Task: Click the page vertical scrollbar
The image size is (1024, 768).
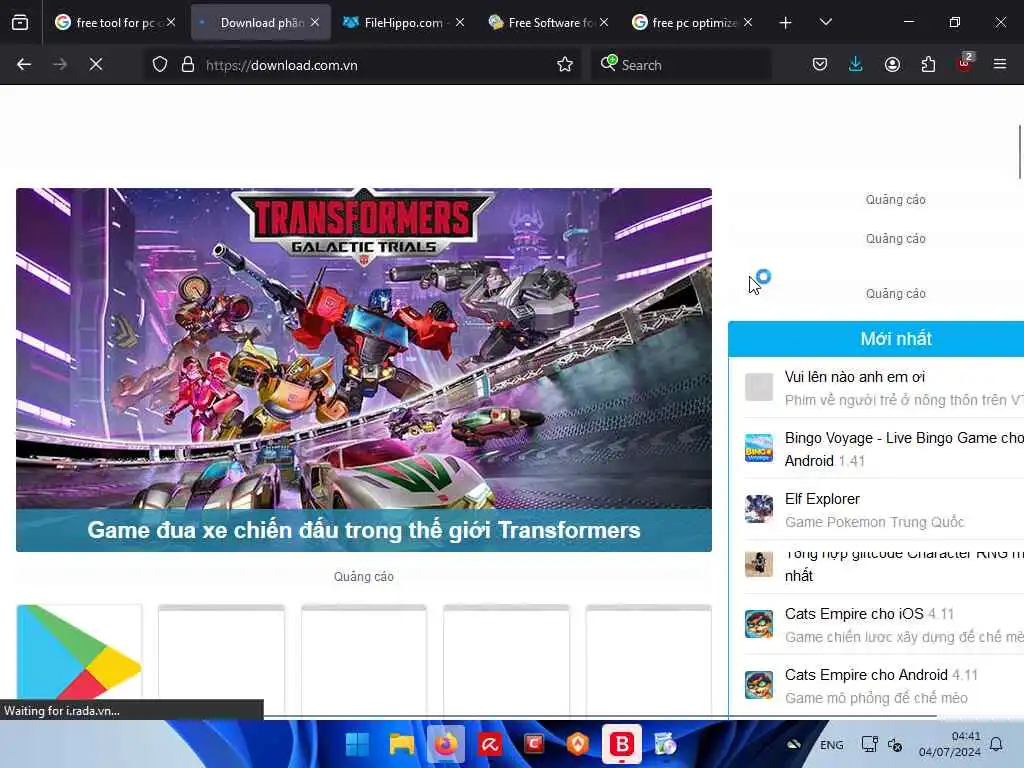Action: (x=1019, y=151)
